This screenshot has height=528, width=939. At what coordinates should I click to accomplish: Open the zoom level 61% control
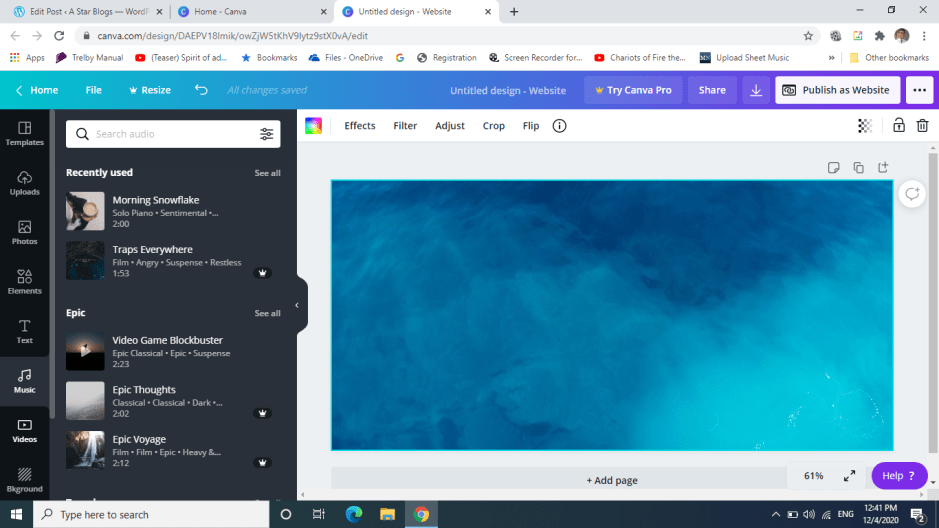click(x=813, y=476)
